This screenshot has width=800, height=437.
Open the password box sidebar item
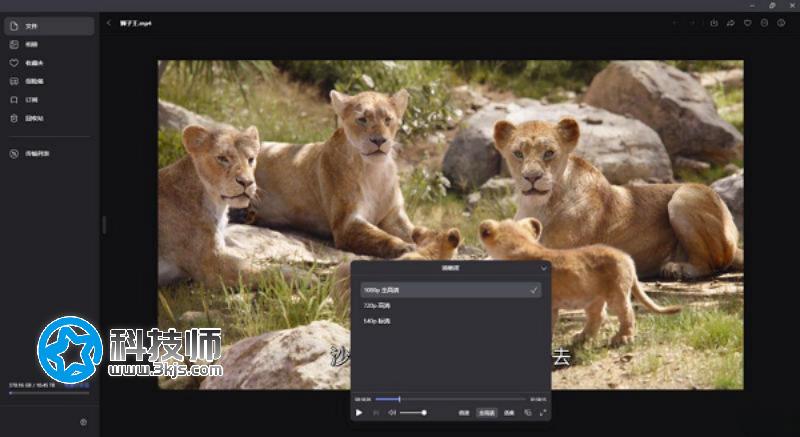[x=49, y=81]
